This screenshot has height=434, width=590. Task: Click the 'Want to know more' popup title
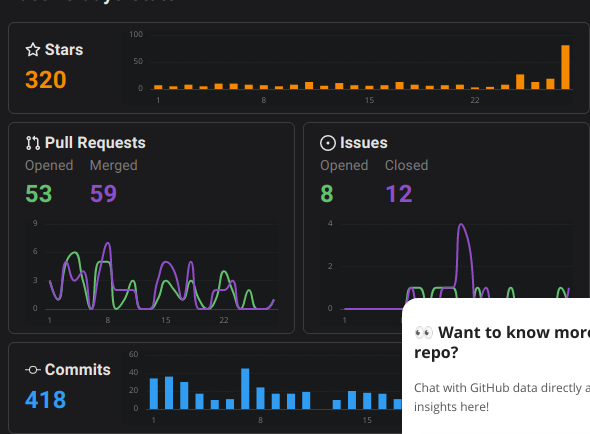(x=502, y=343)
